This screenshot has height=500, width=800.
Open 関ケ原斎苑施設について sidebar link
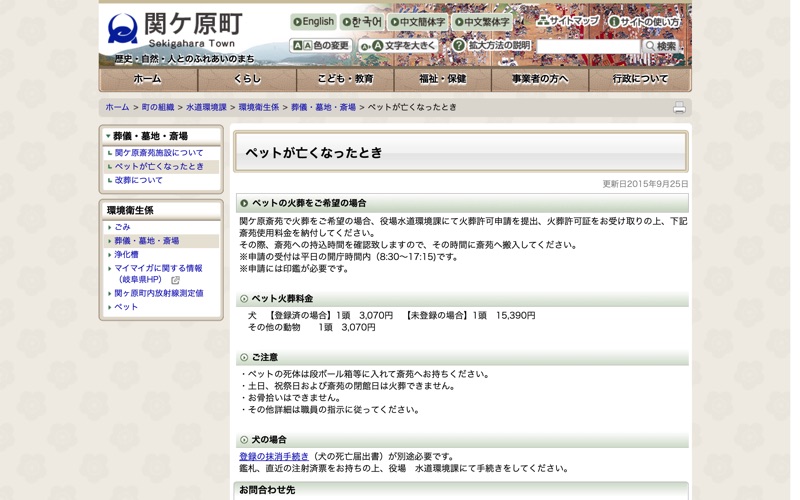159,153
